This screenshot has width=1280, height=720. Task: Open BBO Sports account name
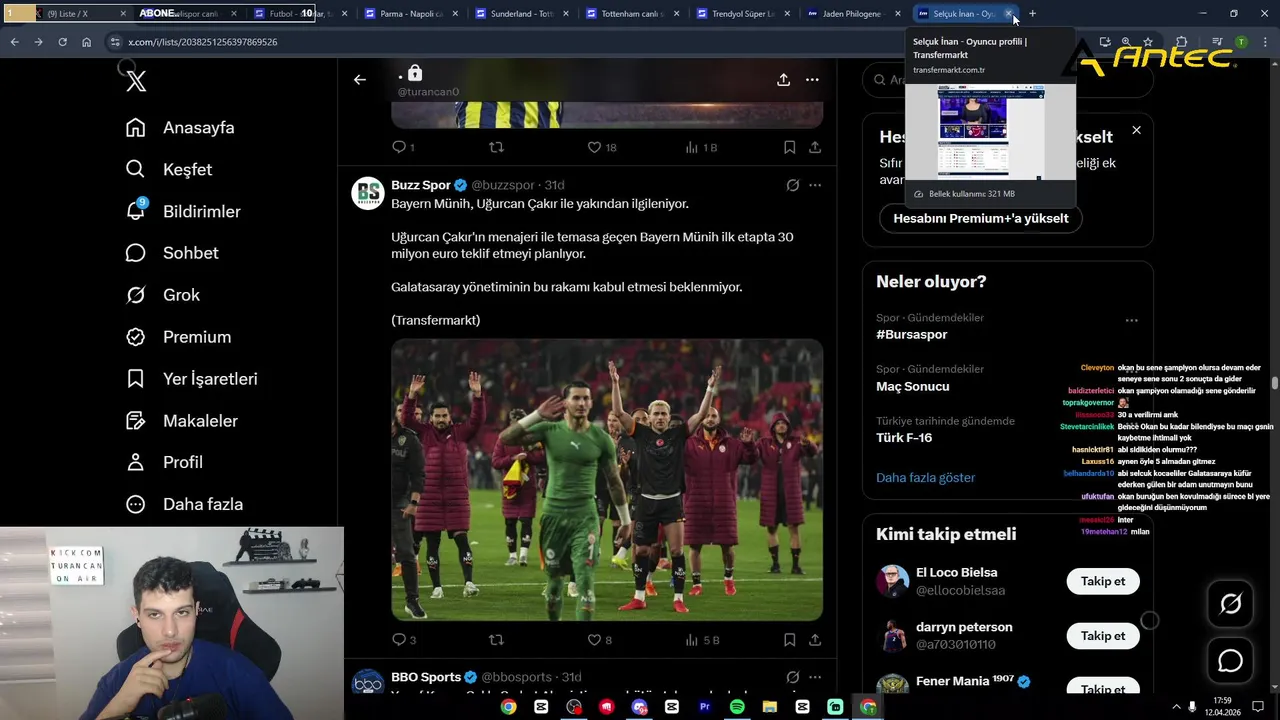tap(426, 677)
